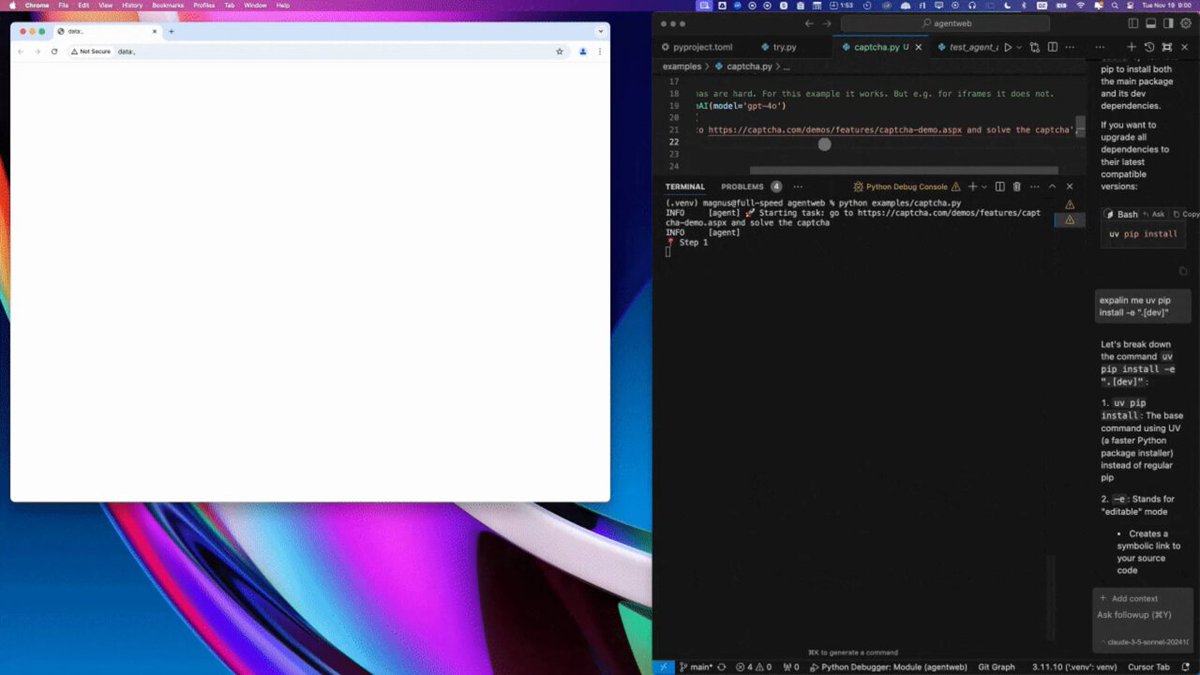Open new tab in Chrome
This screenshot has height=675, width=1200.
pos(171,31)
